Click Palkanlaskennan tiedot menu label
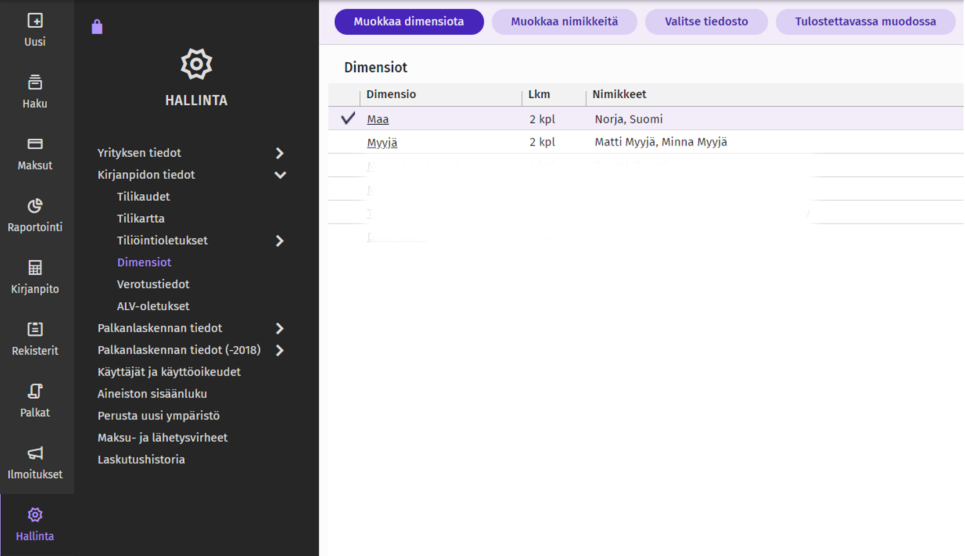The image size is (965, 556). [x=160, y=328]
